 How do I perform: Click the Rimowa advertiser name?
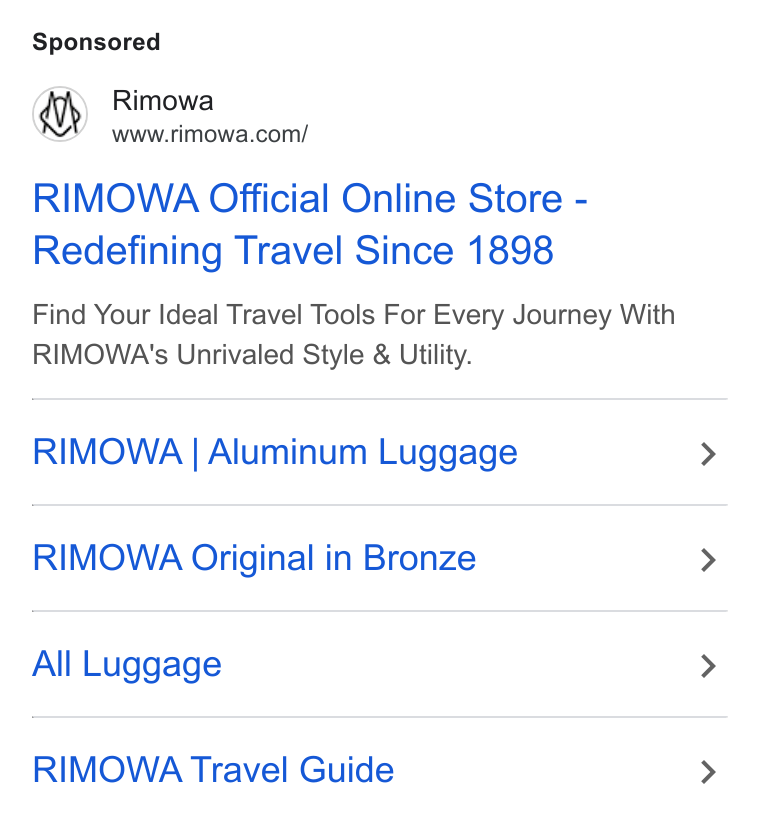tap(162, 100)
